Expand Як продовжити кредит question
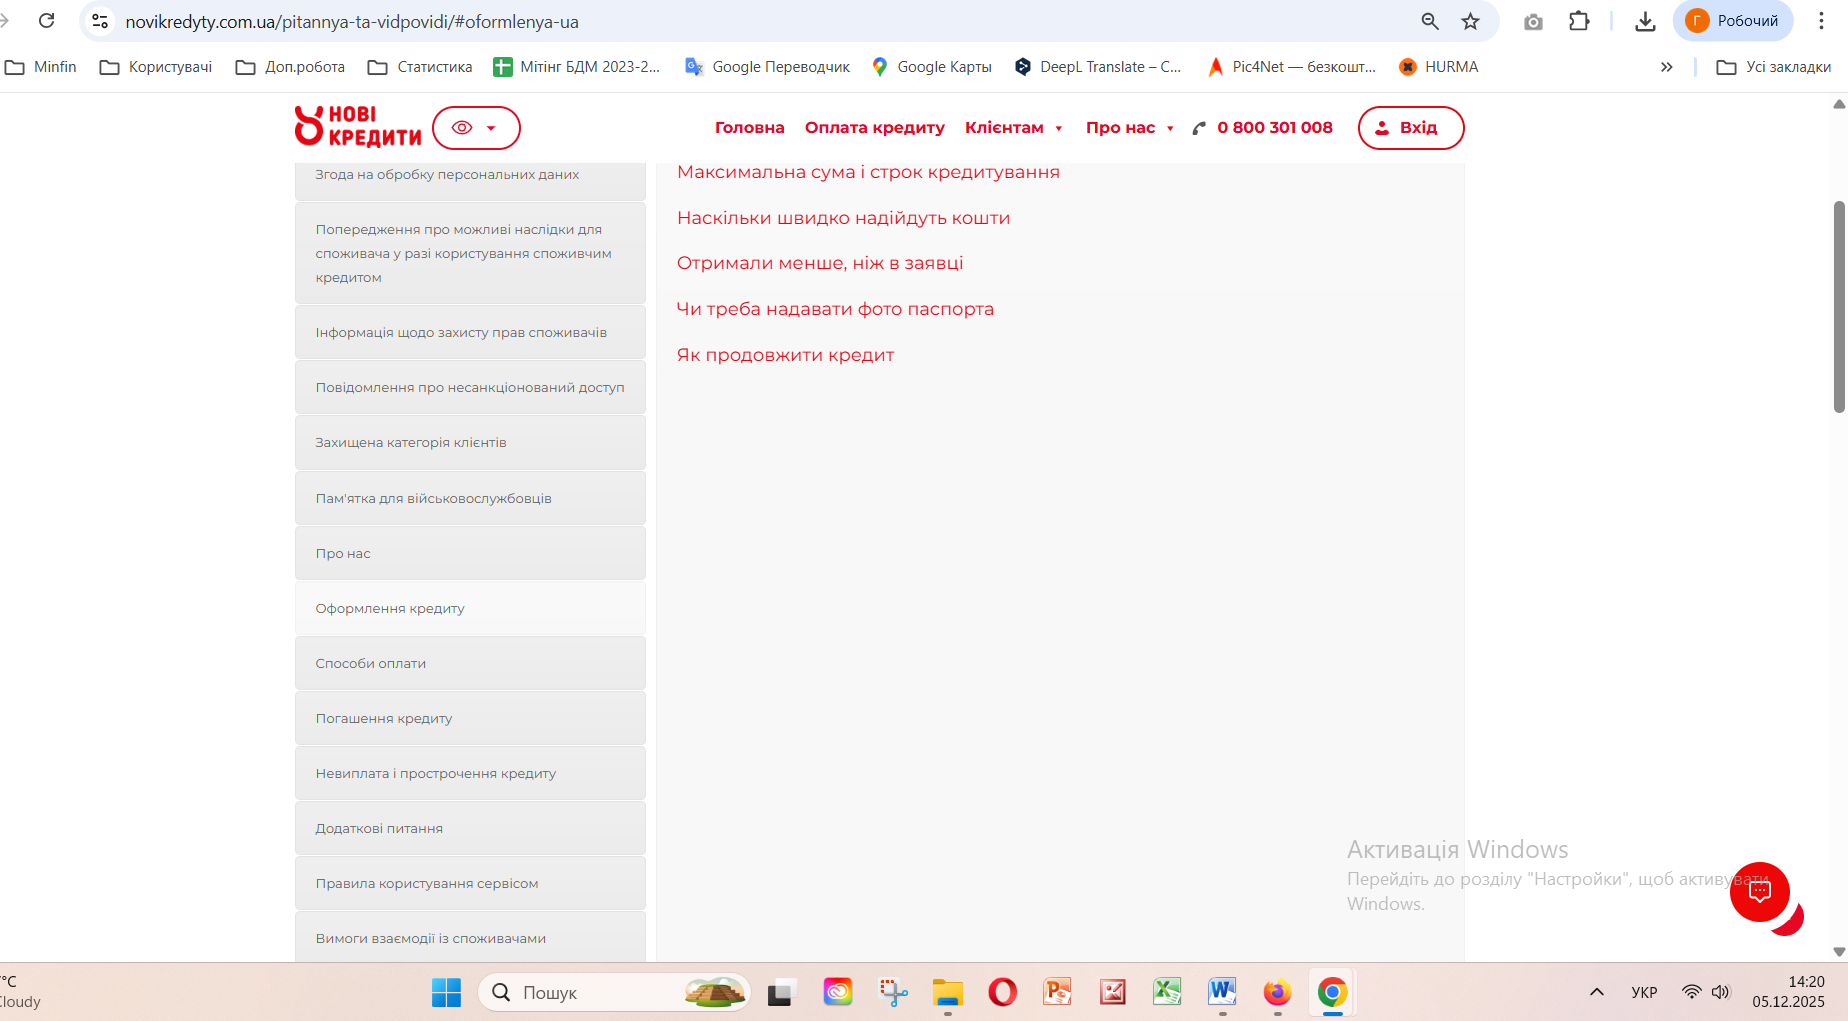1848x1021 pixels. (x=785, y=355)
